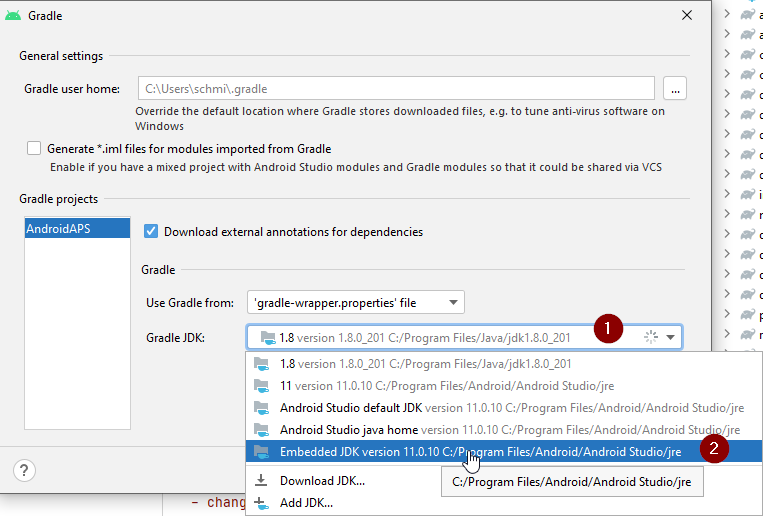Viewport: 763px width, 516px height.
Task: Click the 'Gradle projects' section heading
Action: pos(58,199)
